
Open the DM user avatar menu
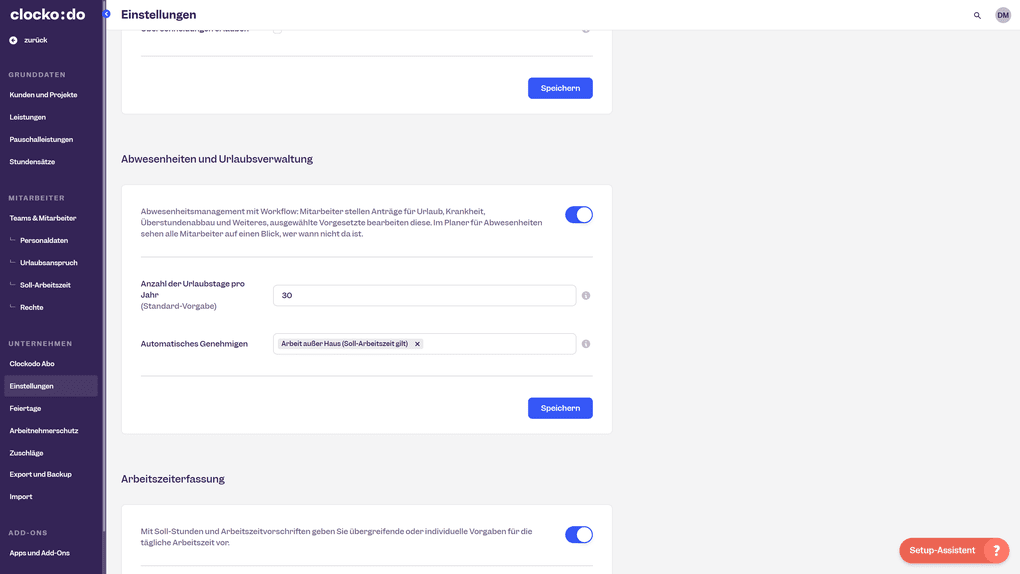coord(1002,15)
